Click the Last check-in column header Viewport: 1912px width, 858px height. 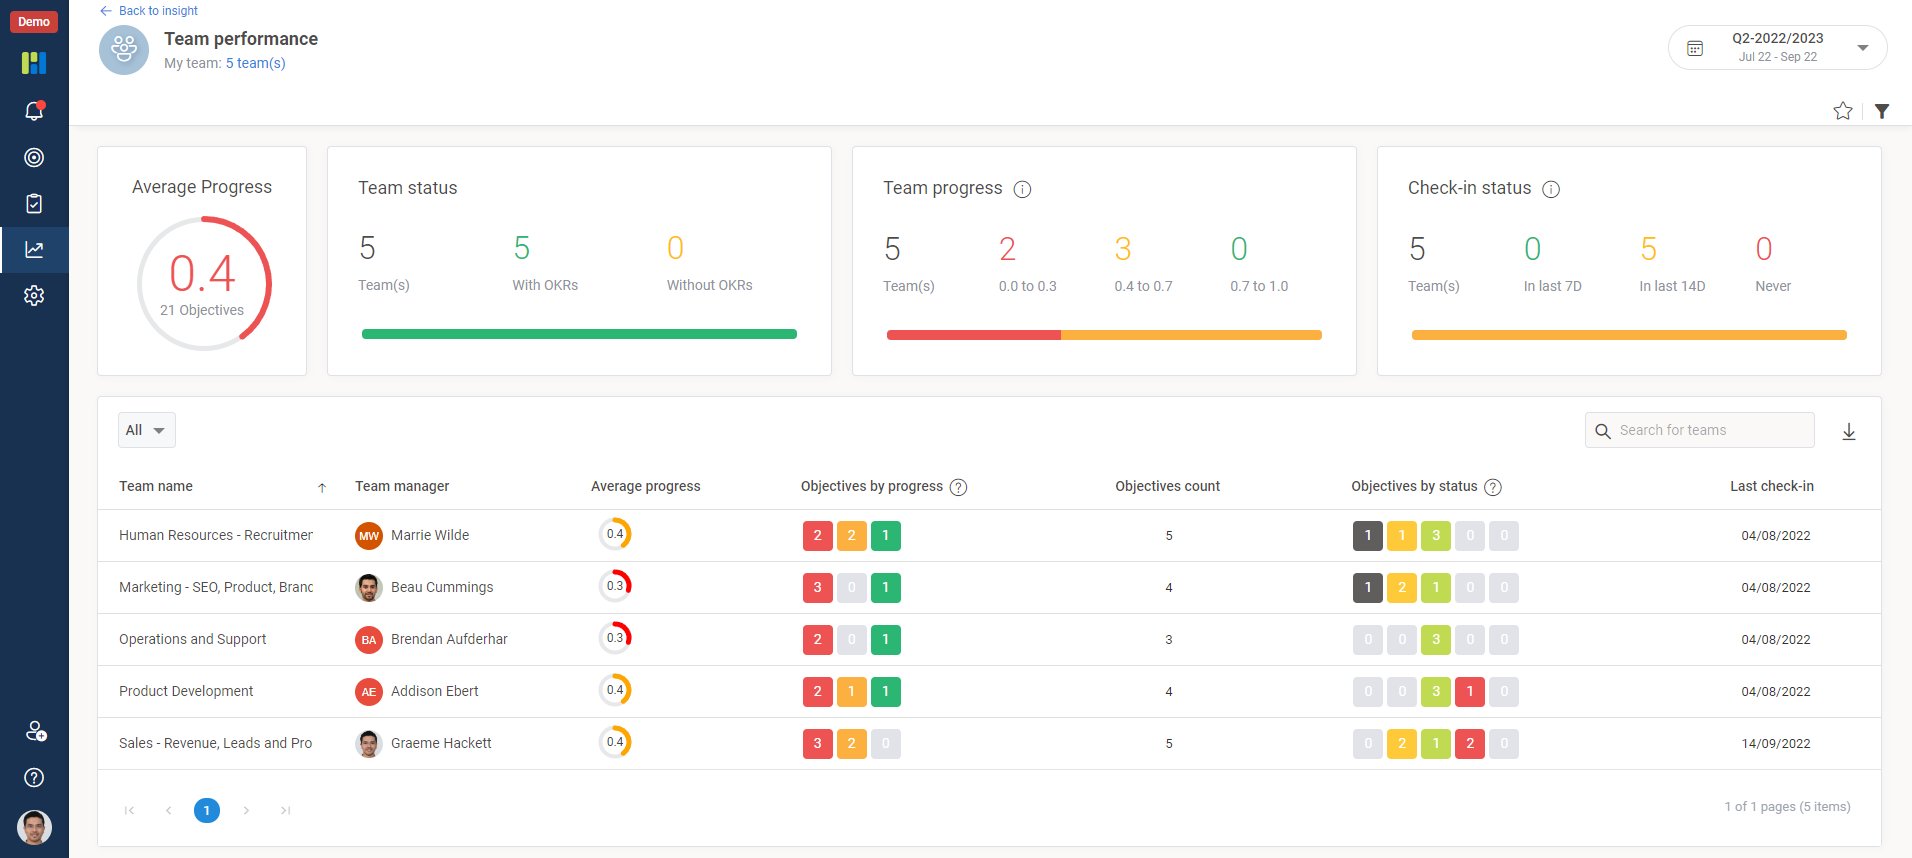tap(1772, 486)
